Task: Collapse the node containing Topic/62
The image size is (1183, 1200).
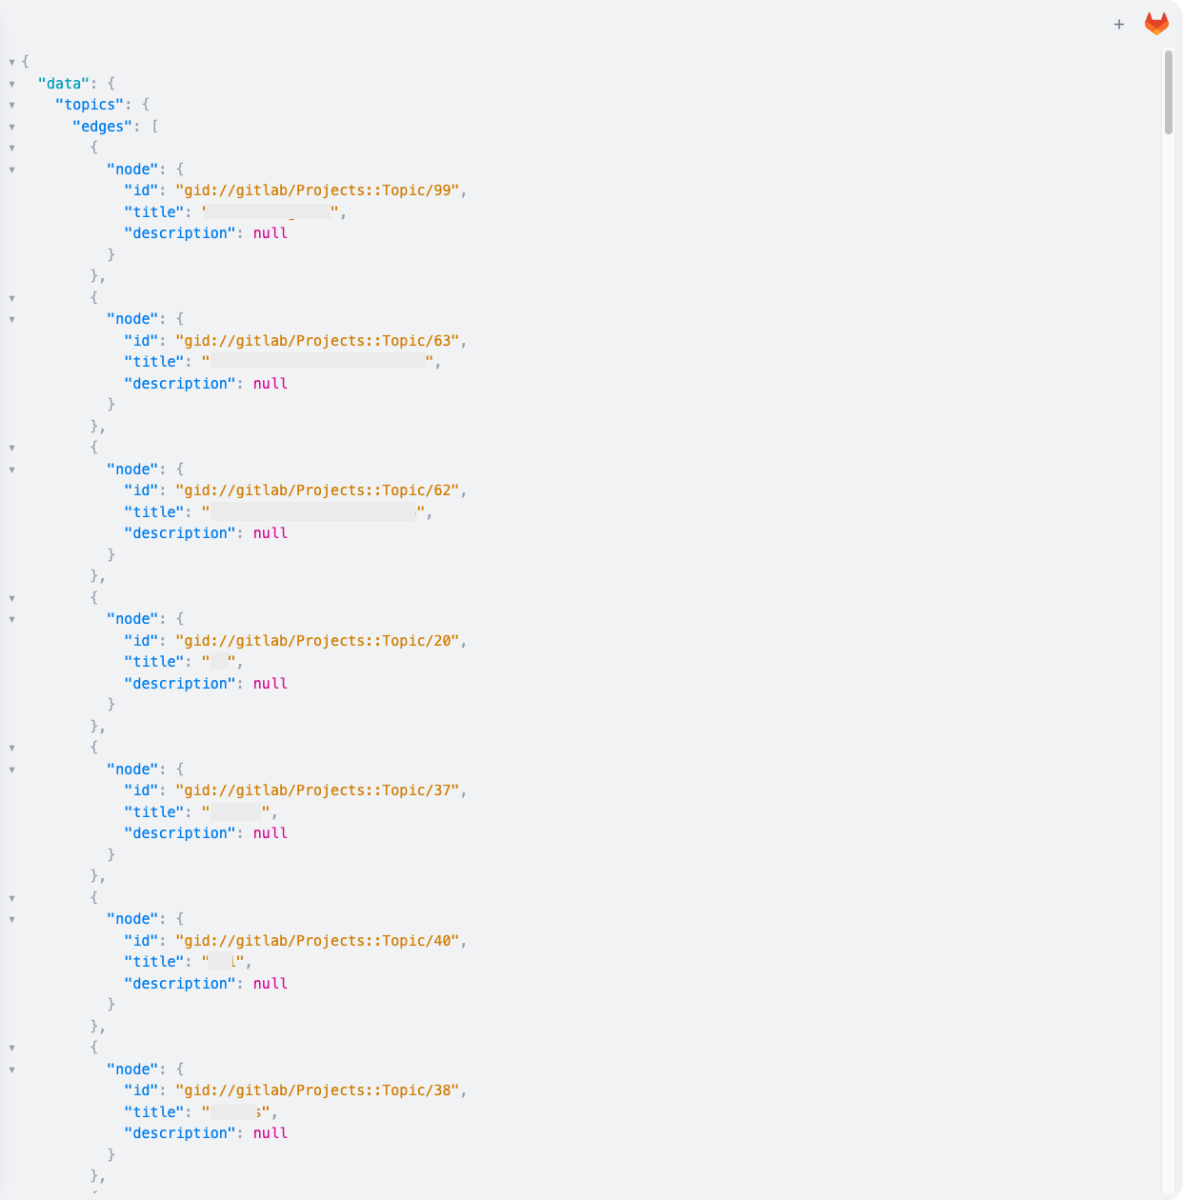Action: click(x=11, y=470)
